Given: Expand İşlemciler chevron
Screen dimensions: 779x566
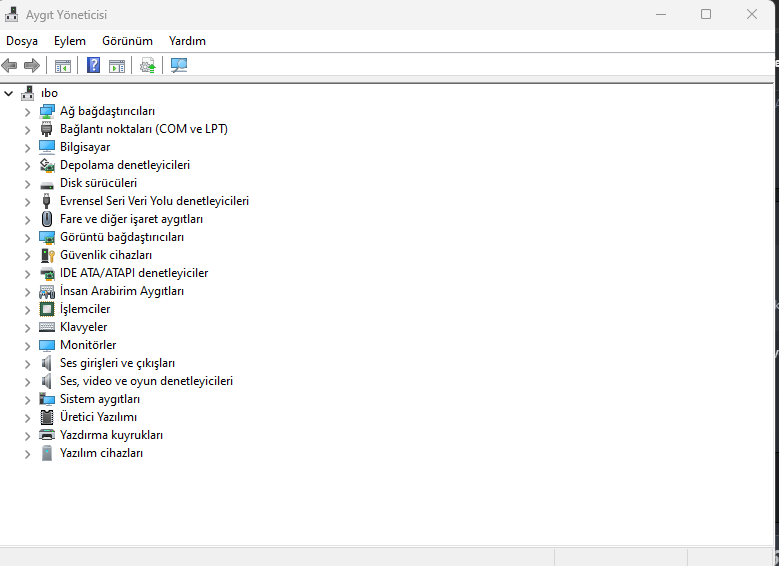Looking at the screenshot, I should pos(28,310).
